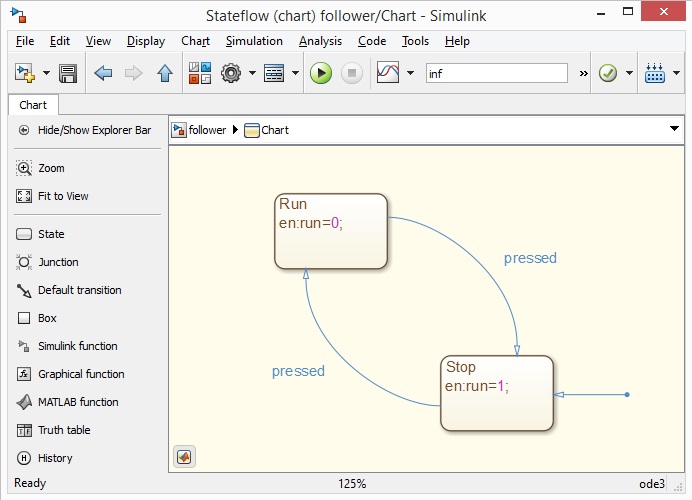692x500 pixels.
Task: Click the MATLAB action language badge
Action: pos(184,457)
